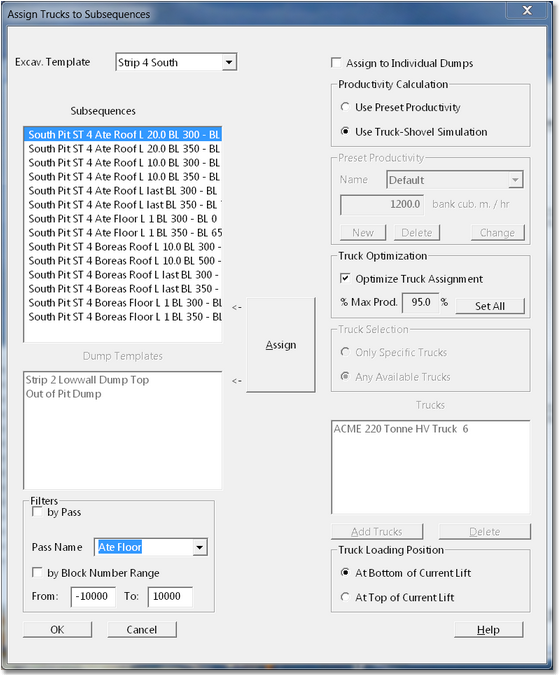This screenshot has width=560, height=677.
Task: Select Boreas Floor L 1 BL 350 subsequence
Action: click(x=123, y=317)
